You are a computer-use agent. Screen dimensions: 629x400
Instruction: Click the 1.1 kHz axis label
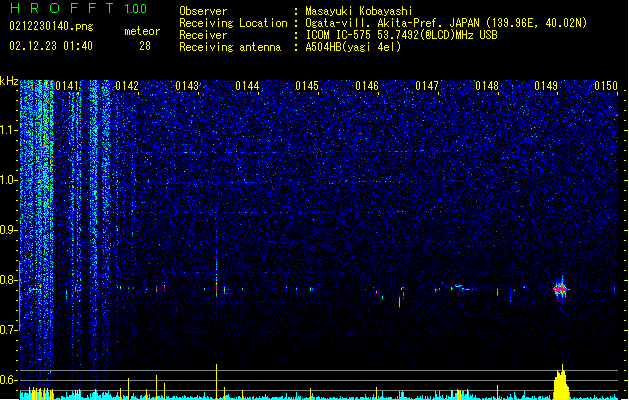pos(8,130)
